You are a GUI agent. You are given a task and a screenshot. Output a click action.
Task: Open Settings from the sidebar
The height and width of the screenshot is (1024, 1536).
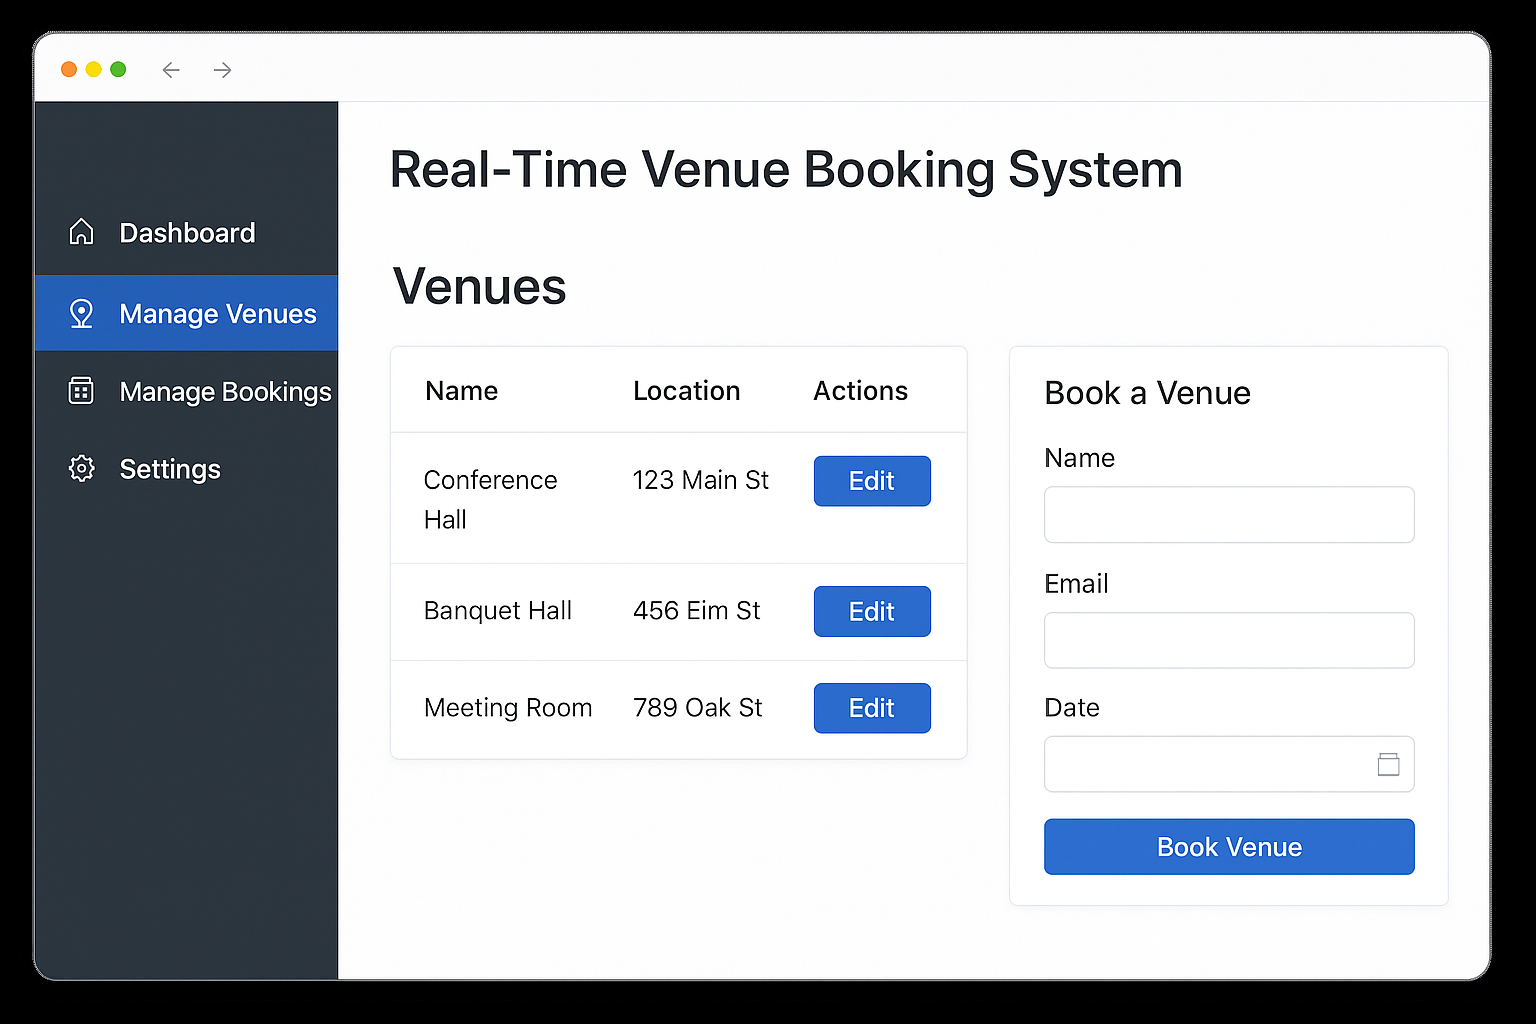tap(170, 468)
